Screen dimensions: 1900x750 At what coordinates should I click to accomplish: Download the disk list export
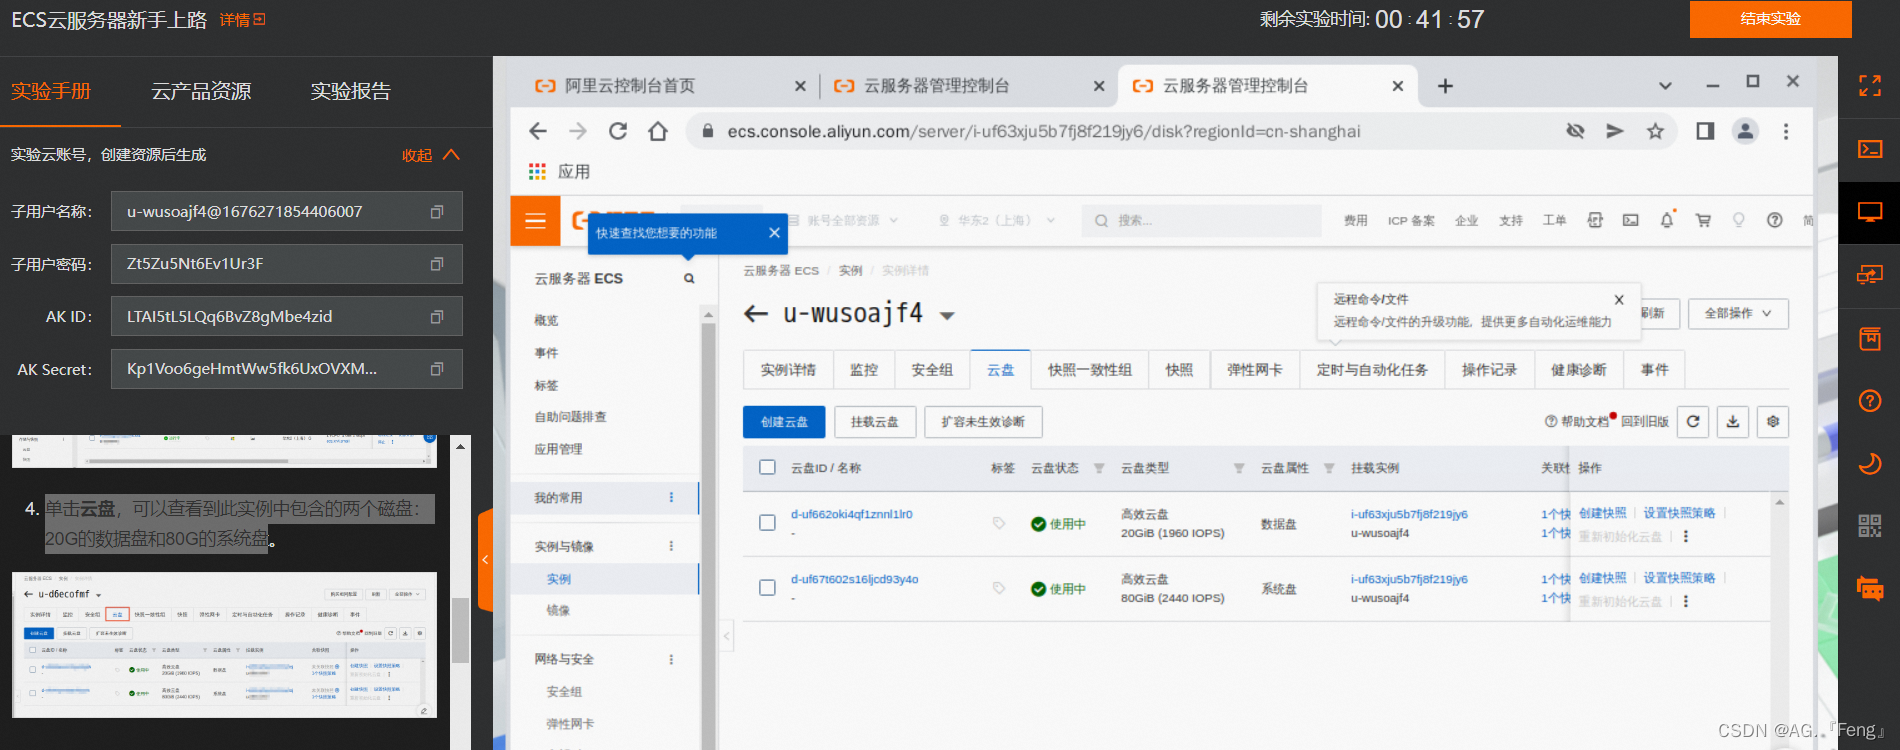1733,422
